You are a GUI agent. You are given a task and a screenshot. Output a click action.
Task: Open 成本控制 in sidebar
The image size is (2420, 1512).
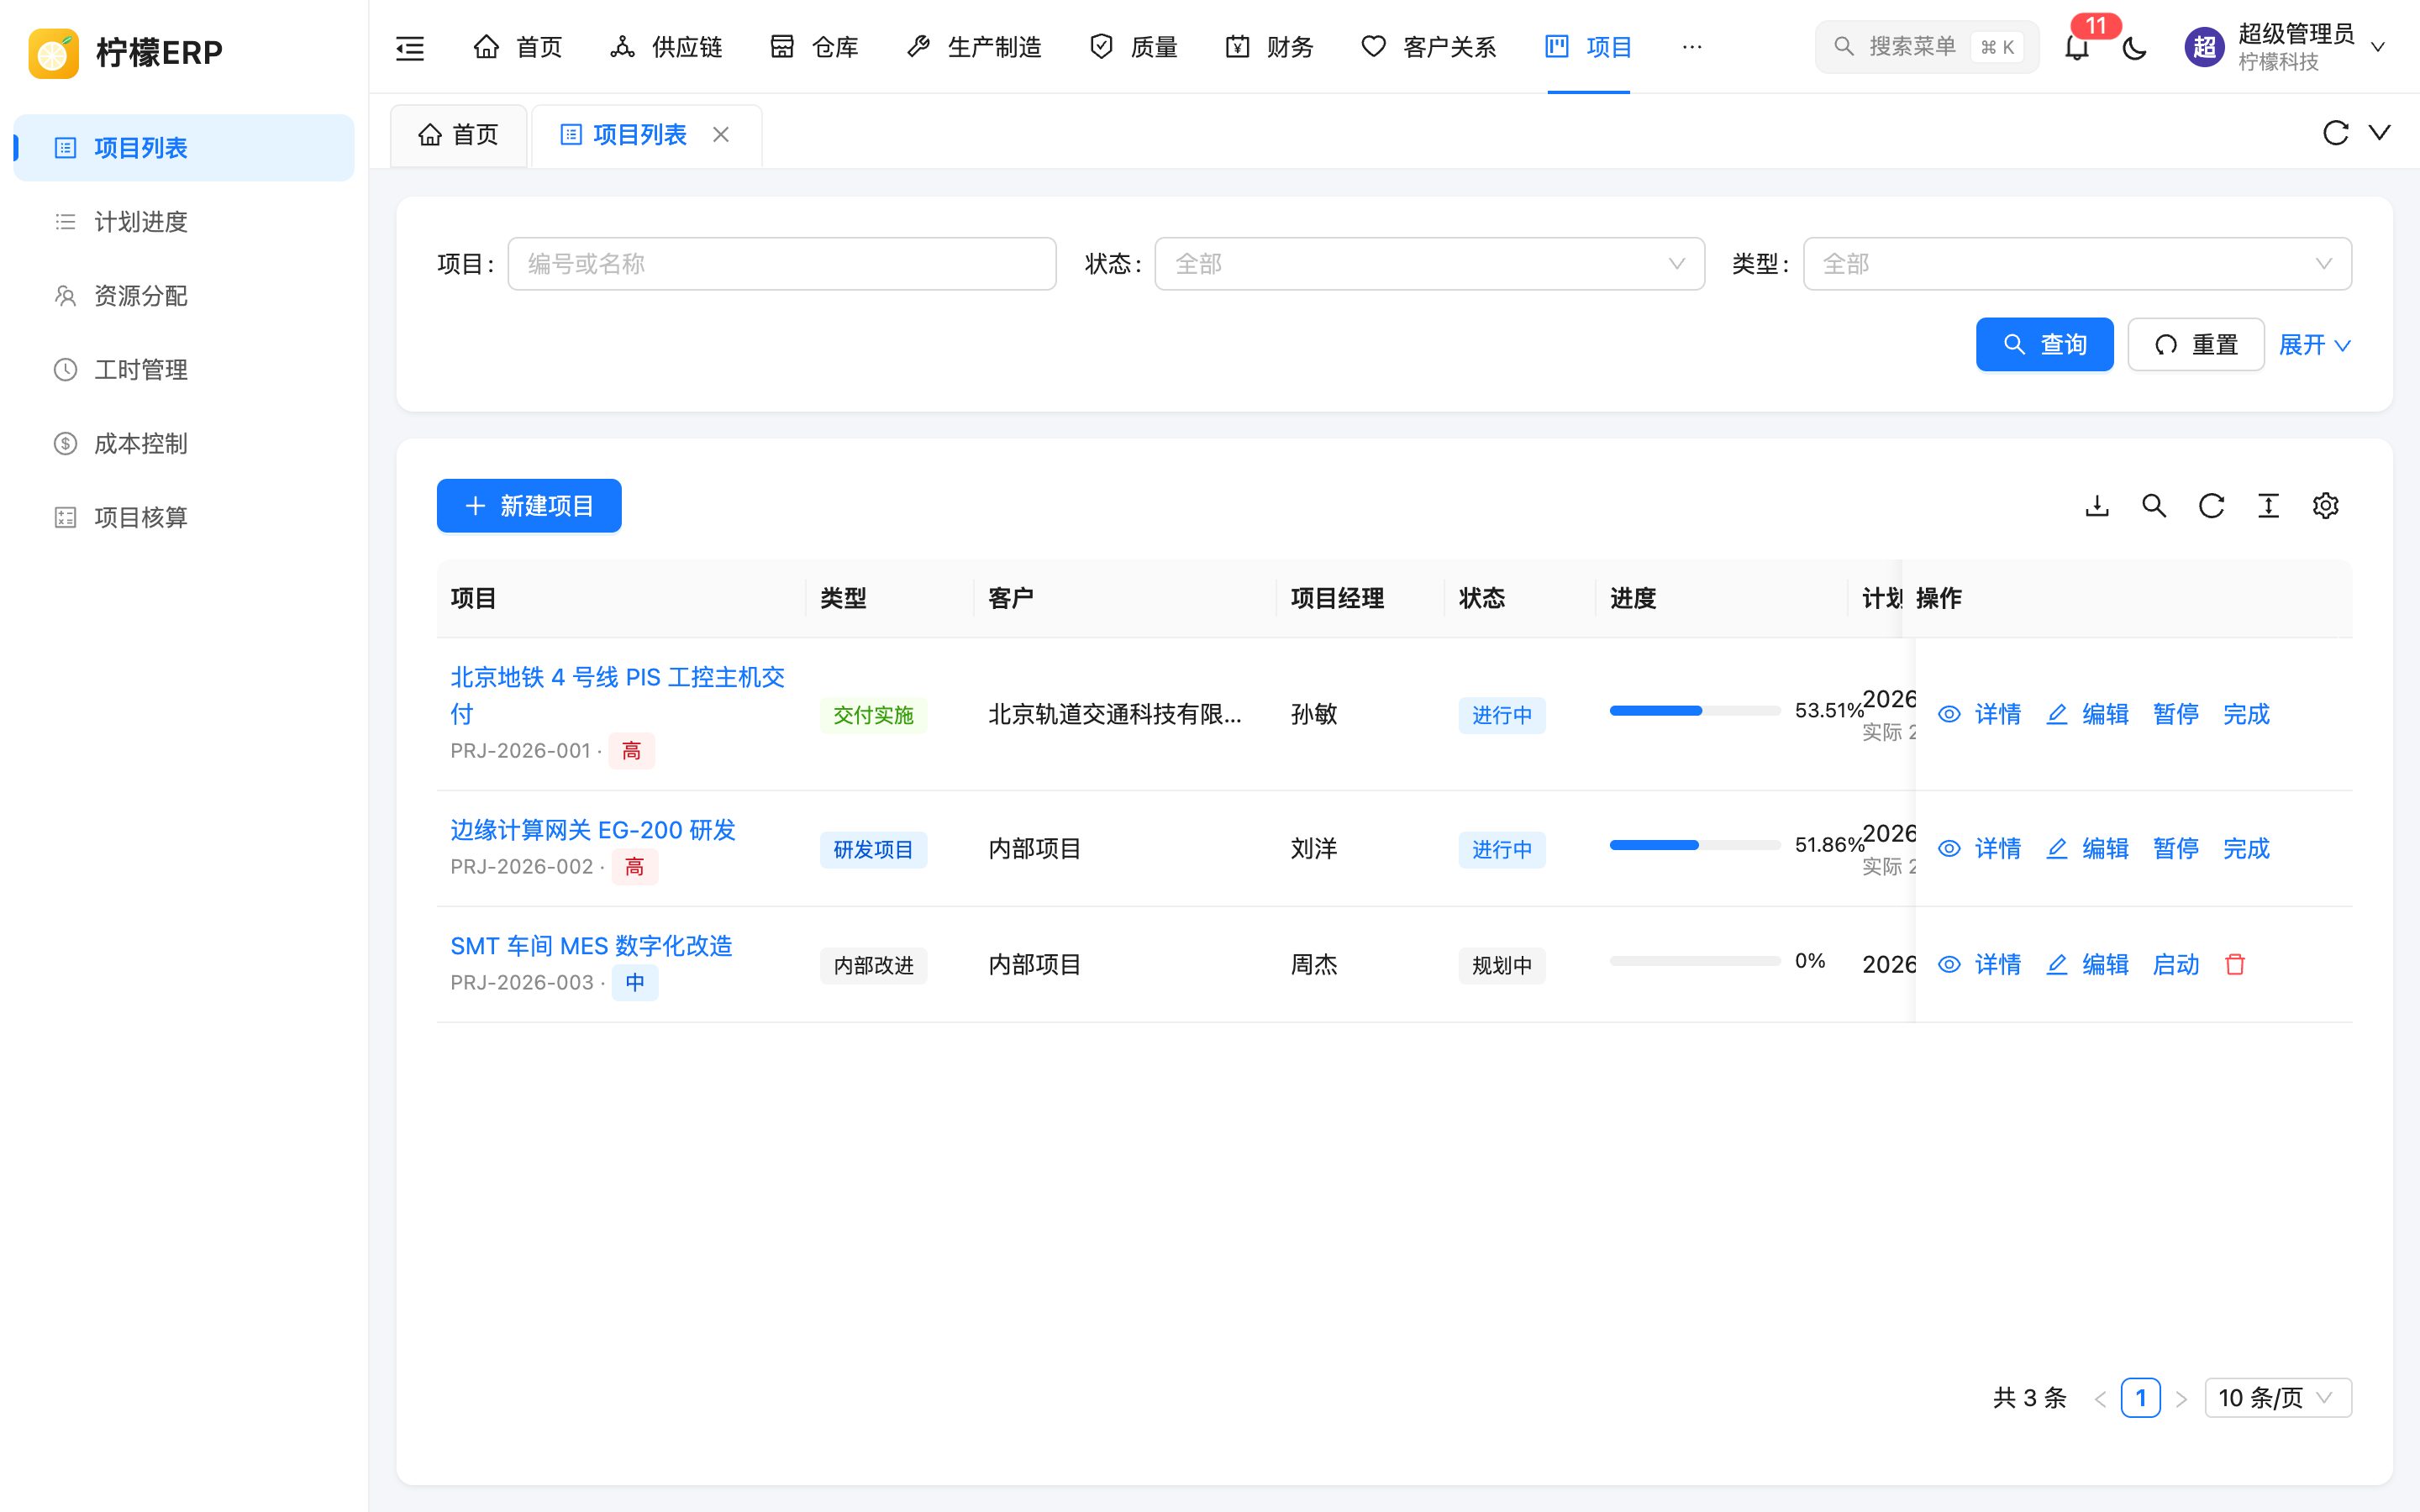click(x=184, y=444)
